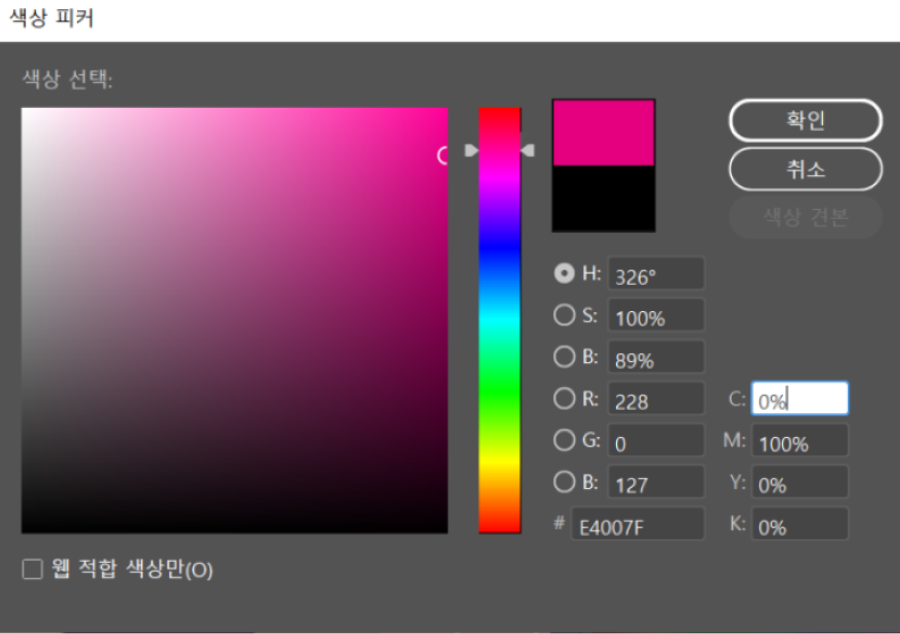Click the brightness field showing 89%

pyautogui.click(x=655, y=358)
